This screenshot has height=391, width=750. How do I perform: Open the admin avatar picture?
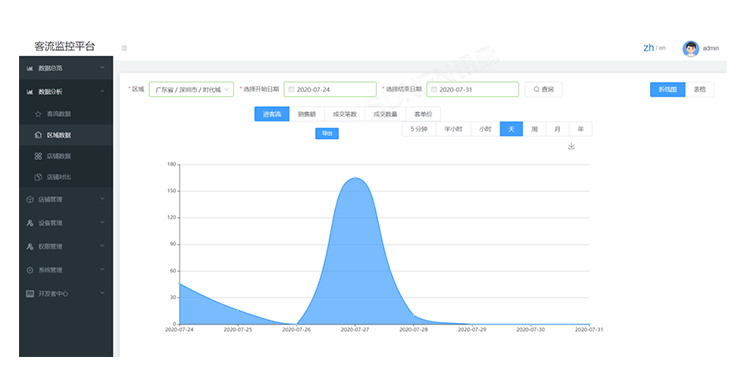point(691,48)
